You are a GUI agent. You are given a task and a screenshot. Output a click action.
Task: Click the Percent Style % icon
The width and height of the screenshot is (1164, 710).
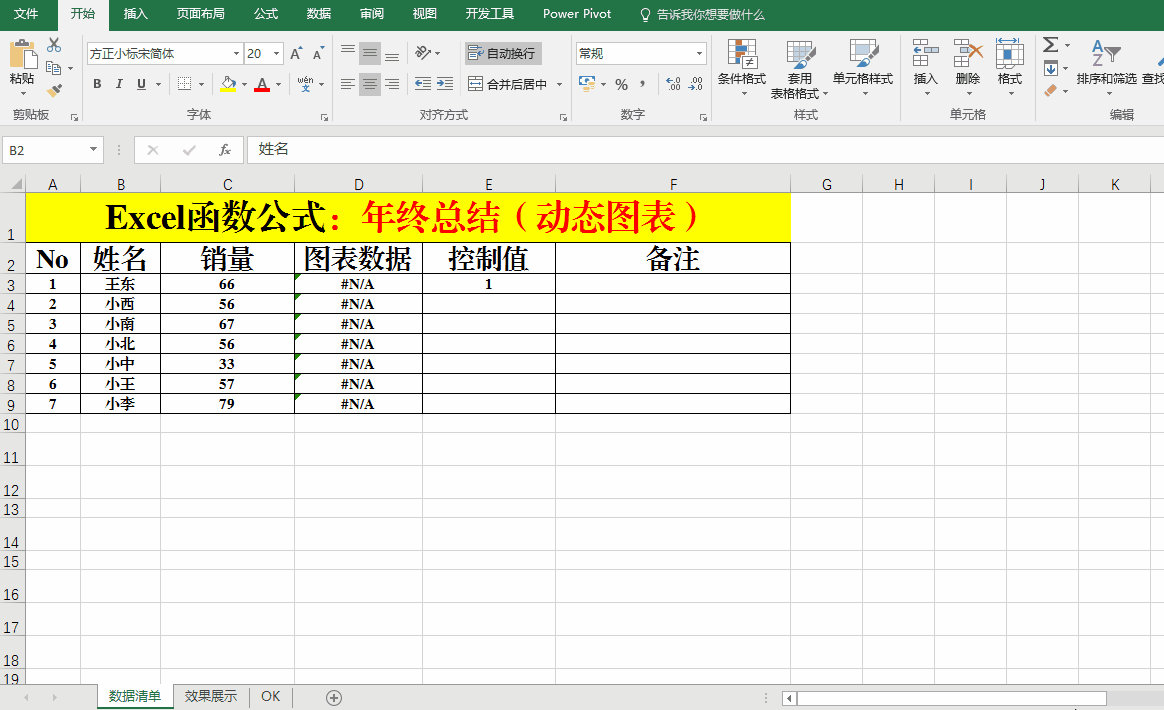[x=620, y=86]
